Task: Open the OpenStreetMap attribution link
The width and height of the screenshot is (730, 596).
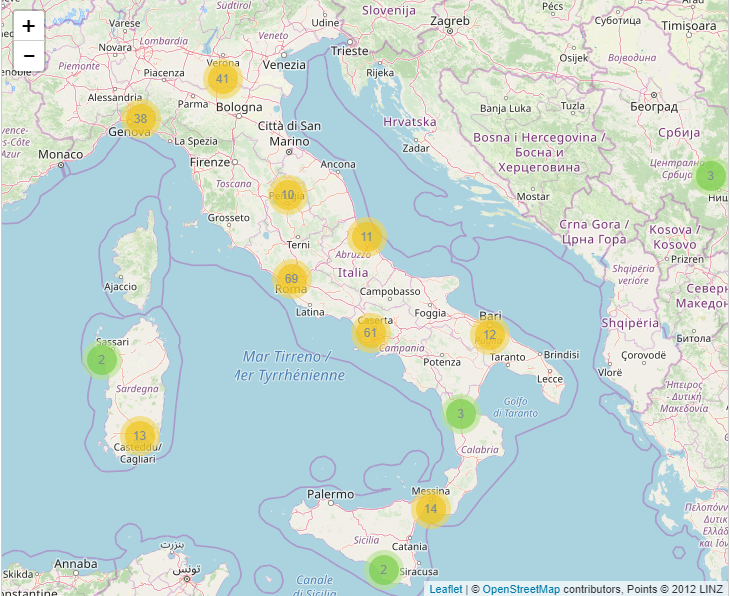Action: [x=521, y=589]
